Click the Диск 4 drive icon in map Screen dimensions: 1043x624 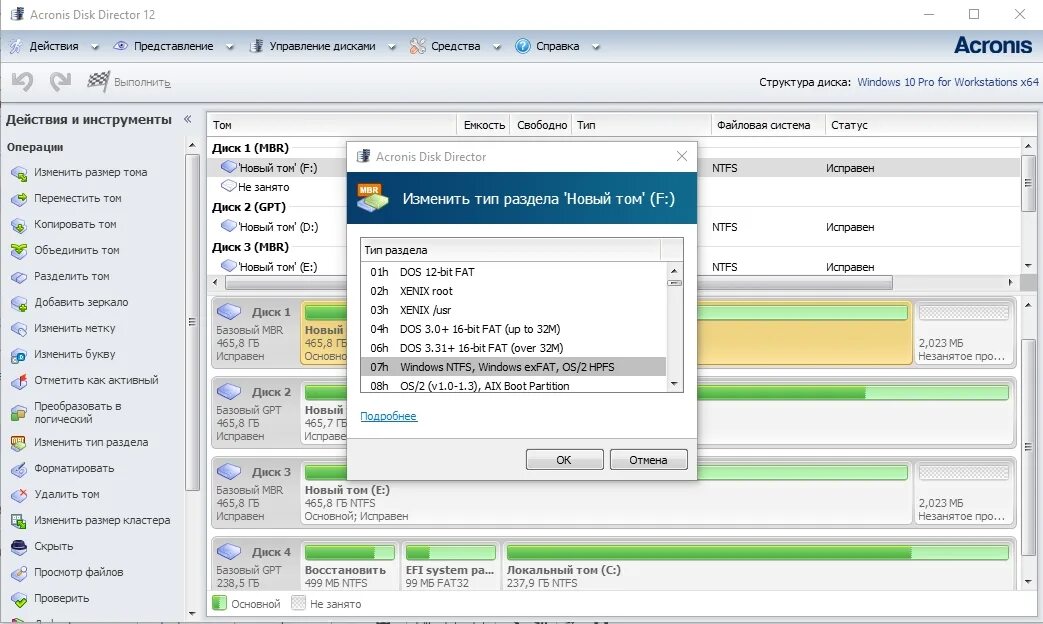229,551
